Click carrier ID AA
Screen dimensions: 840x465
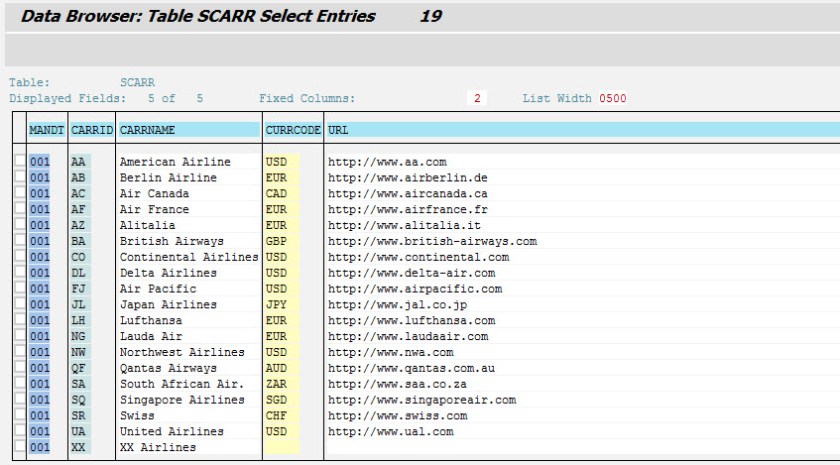tap(80, 162)
